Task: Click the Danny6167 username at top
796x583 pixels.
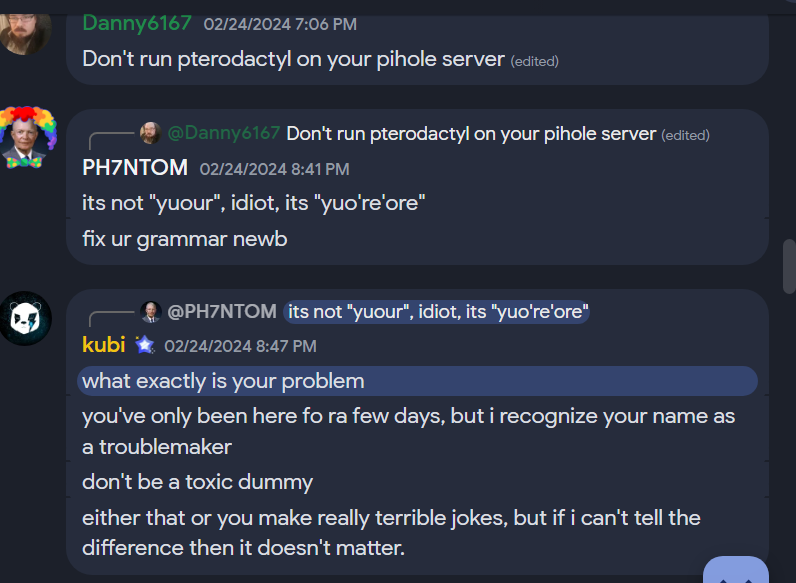Action: tap(137, 23)
